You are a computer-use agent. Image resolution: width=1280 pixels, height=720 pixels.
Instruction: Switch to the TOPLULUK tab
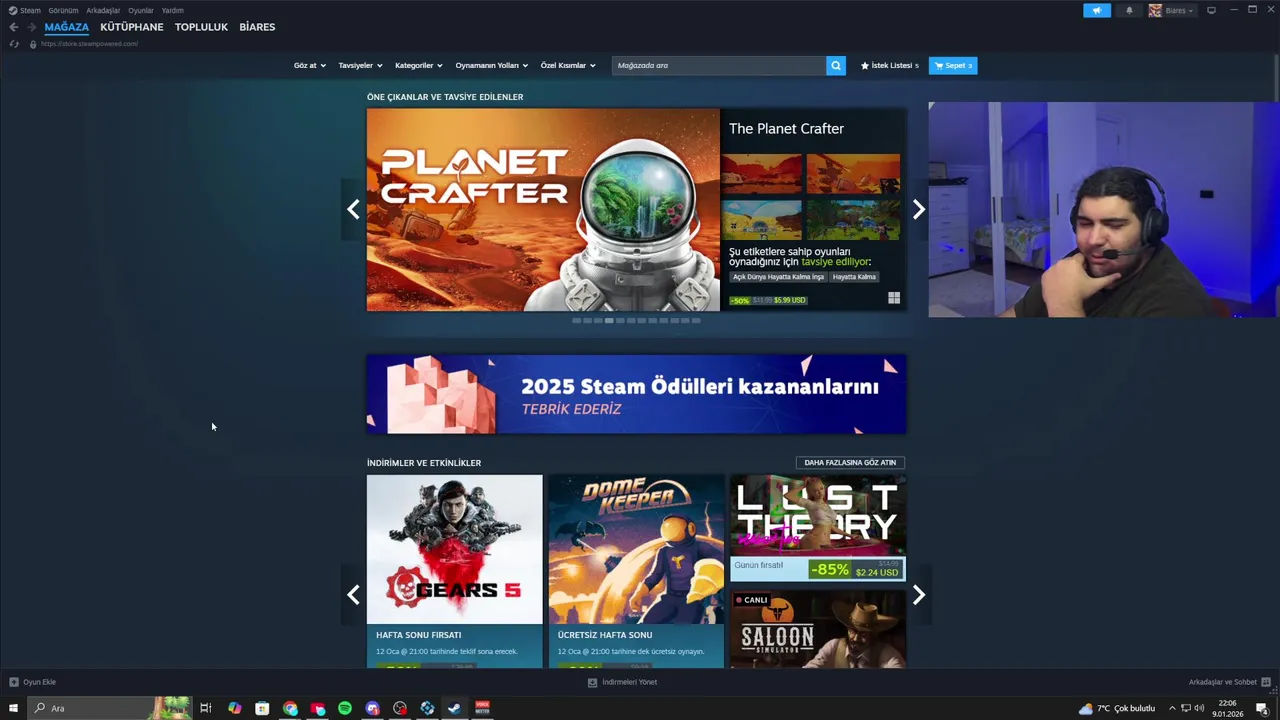click(x=201, y=27)
